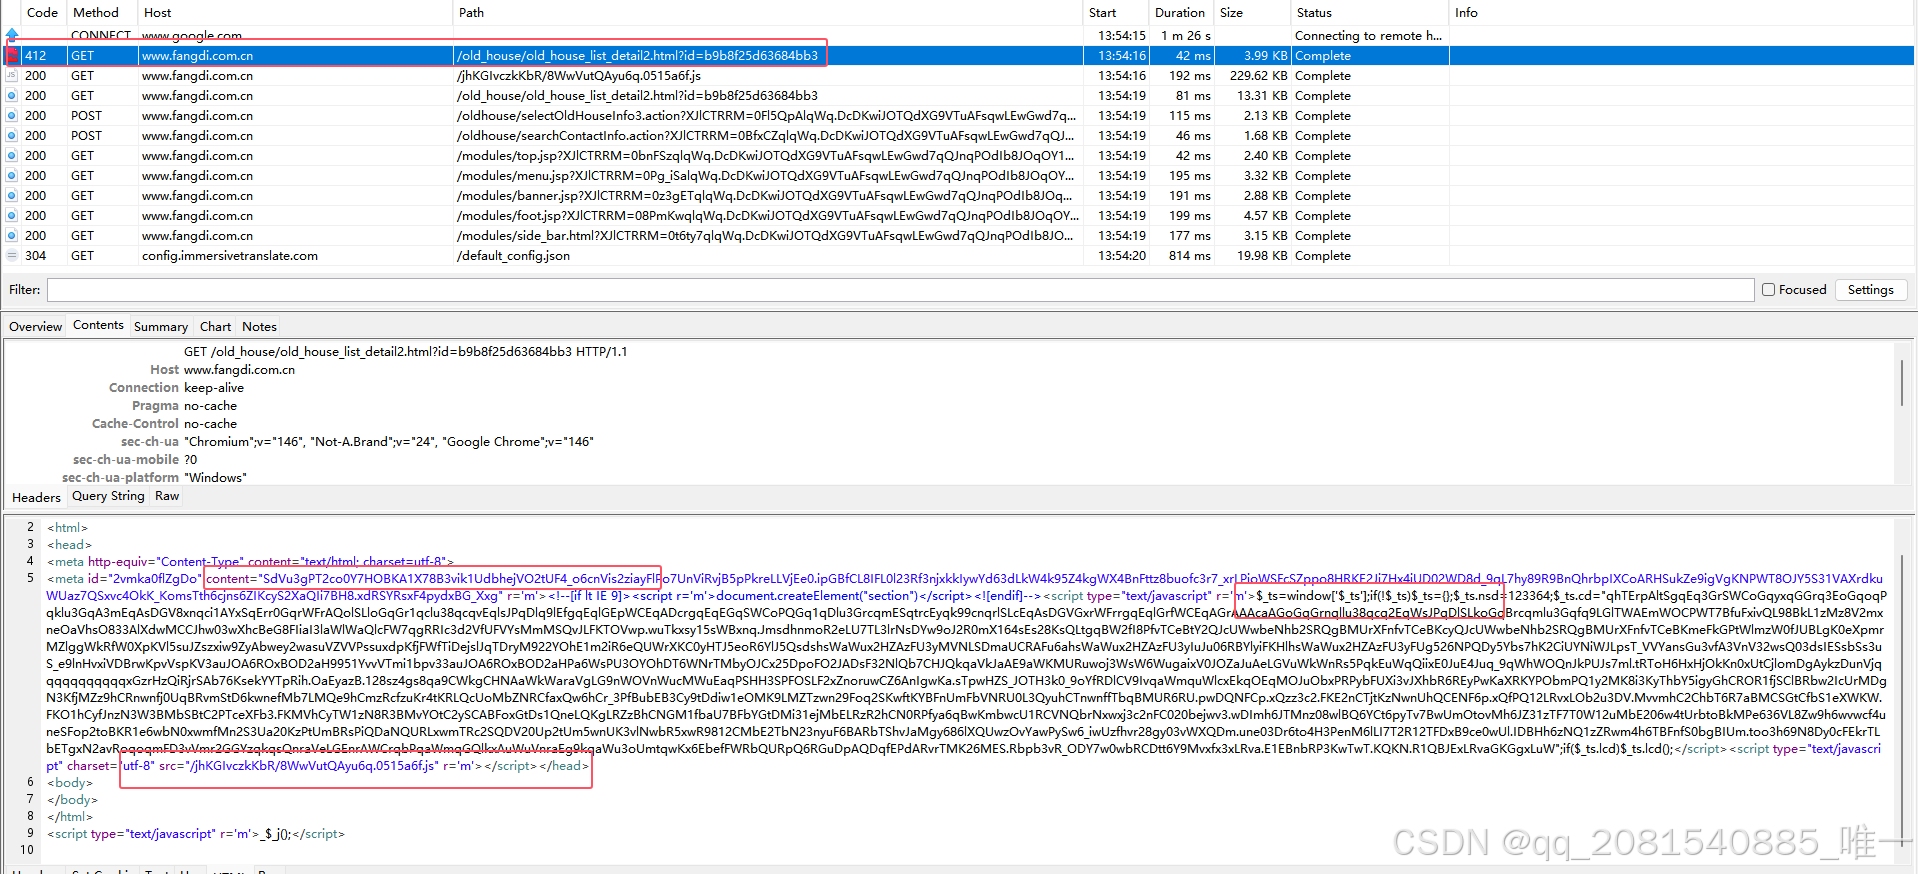Click the '1 m 26 s' duration cell
This screenshot has width=1918, height=874.
point(1185,36)
